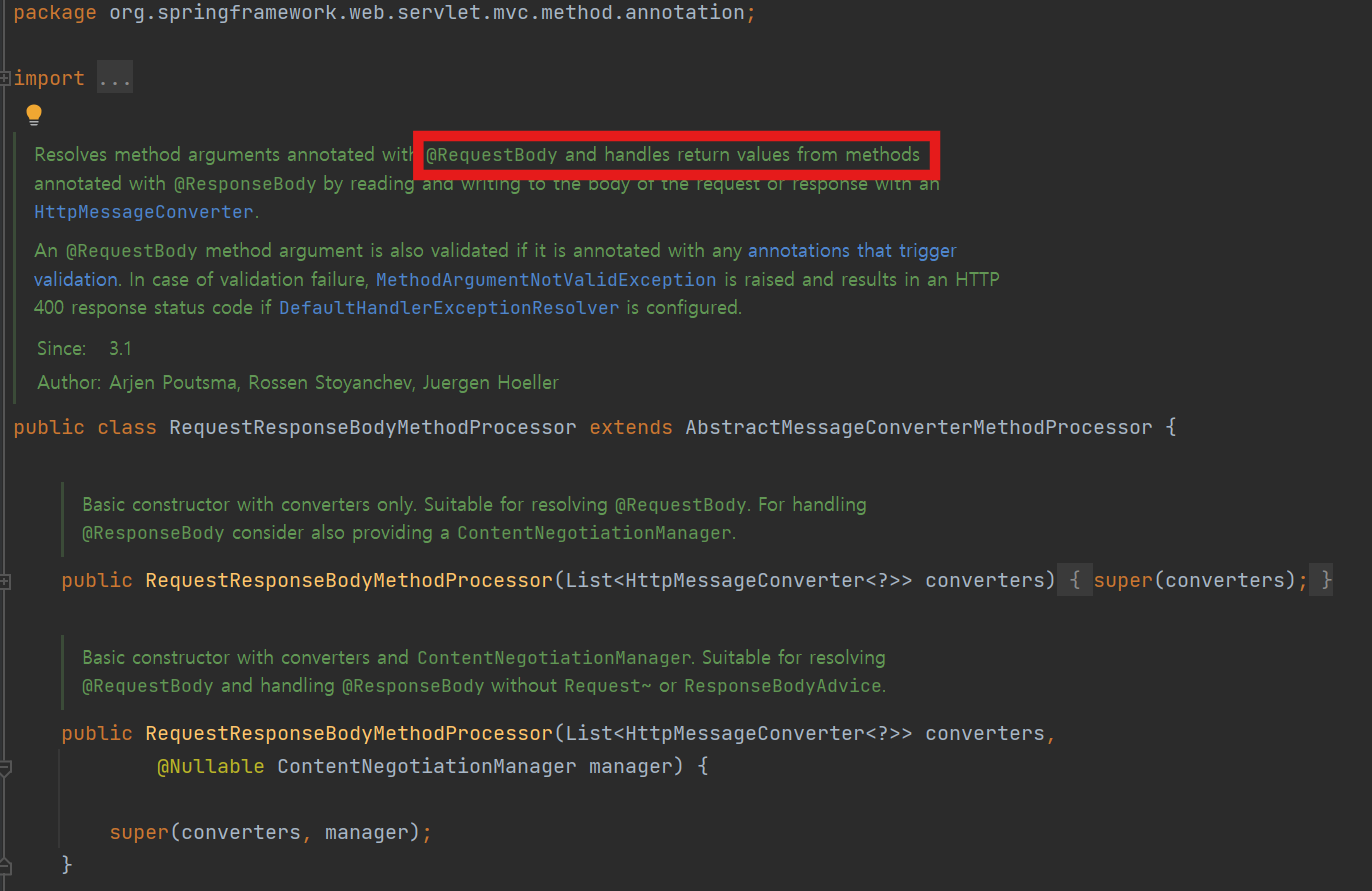Image resolution: width=1372 pixels, height=891 pixels.
Task: Click the 'super(converters, manager);' call
Action: click(271, 833)
